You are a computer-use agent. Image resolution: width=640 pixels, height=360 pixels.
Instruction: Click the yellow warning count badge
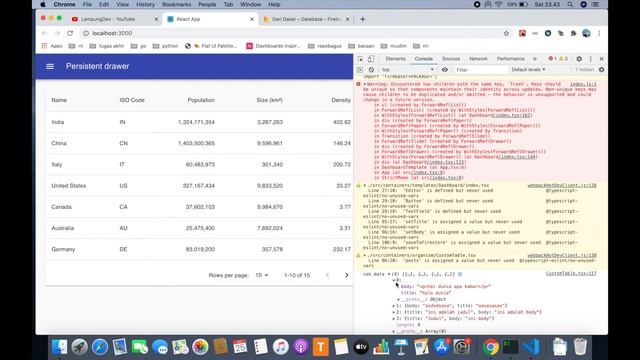tap(563, 59)
